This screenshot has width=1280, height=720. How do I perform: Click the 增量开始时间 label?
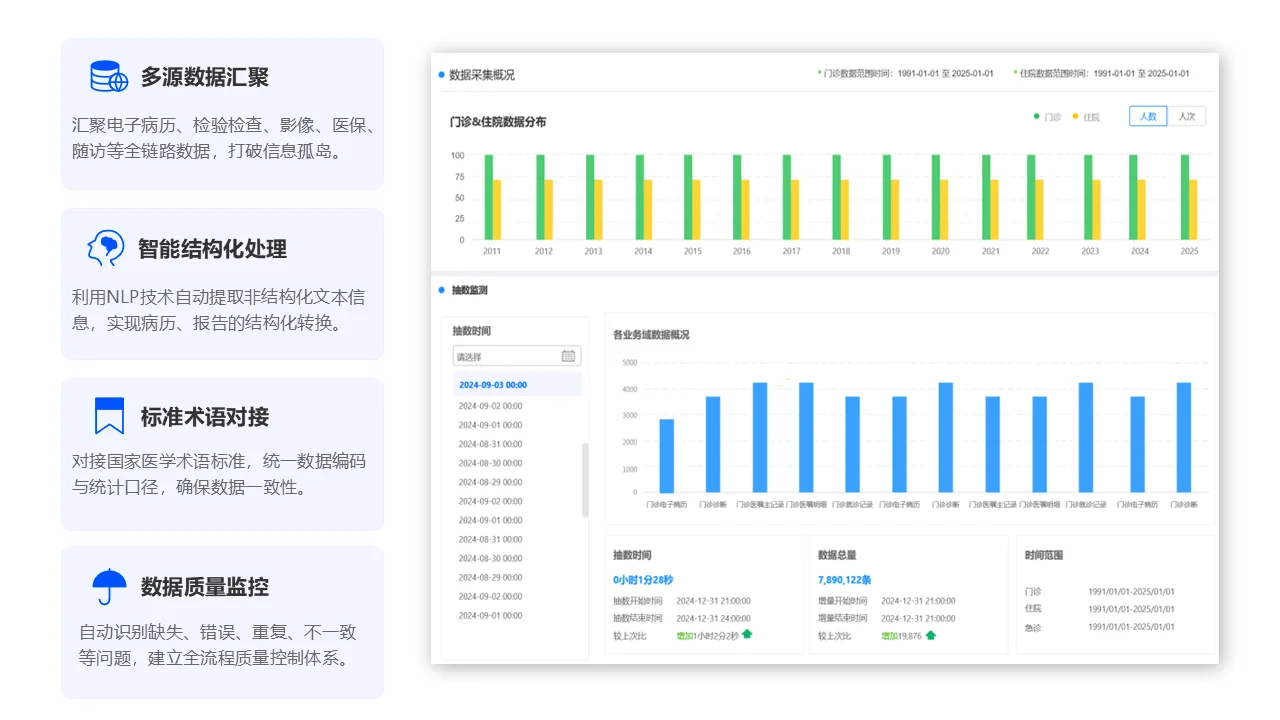pos(843,601)
